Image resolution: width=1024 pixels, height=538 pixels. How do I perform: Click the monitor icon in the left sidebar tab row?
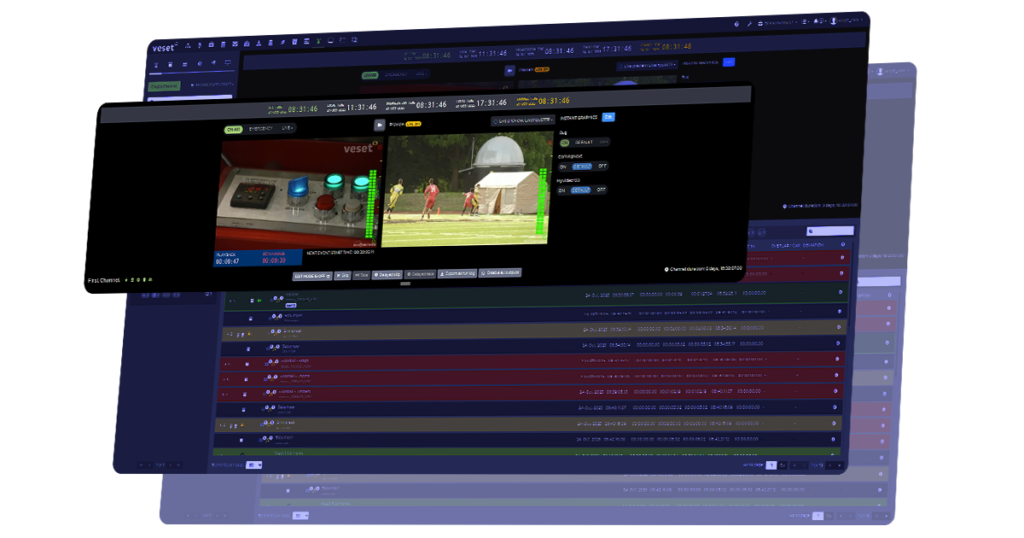[x=227, y=62]
